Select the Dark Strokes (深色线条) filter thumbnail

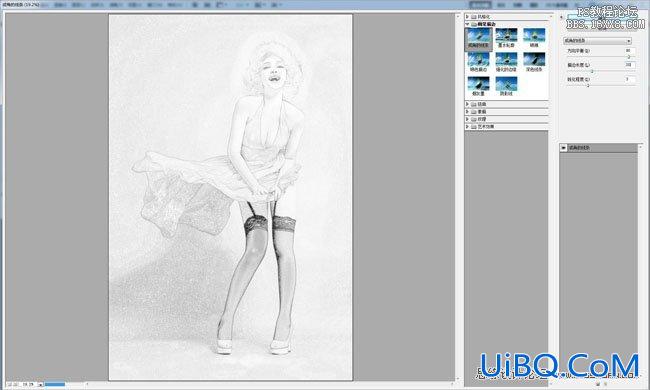click(x=534, y=63)
